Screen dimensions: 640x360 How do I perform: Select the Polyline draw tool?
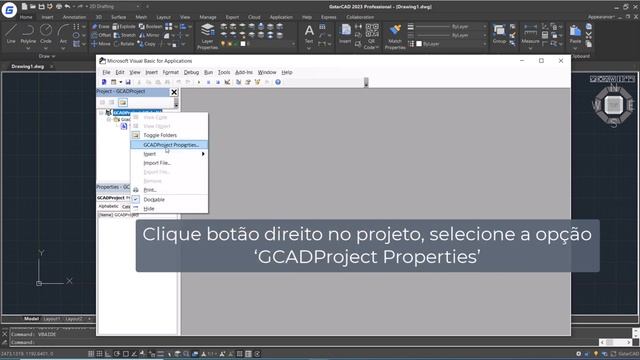pos(28,33)
